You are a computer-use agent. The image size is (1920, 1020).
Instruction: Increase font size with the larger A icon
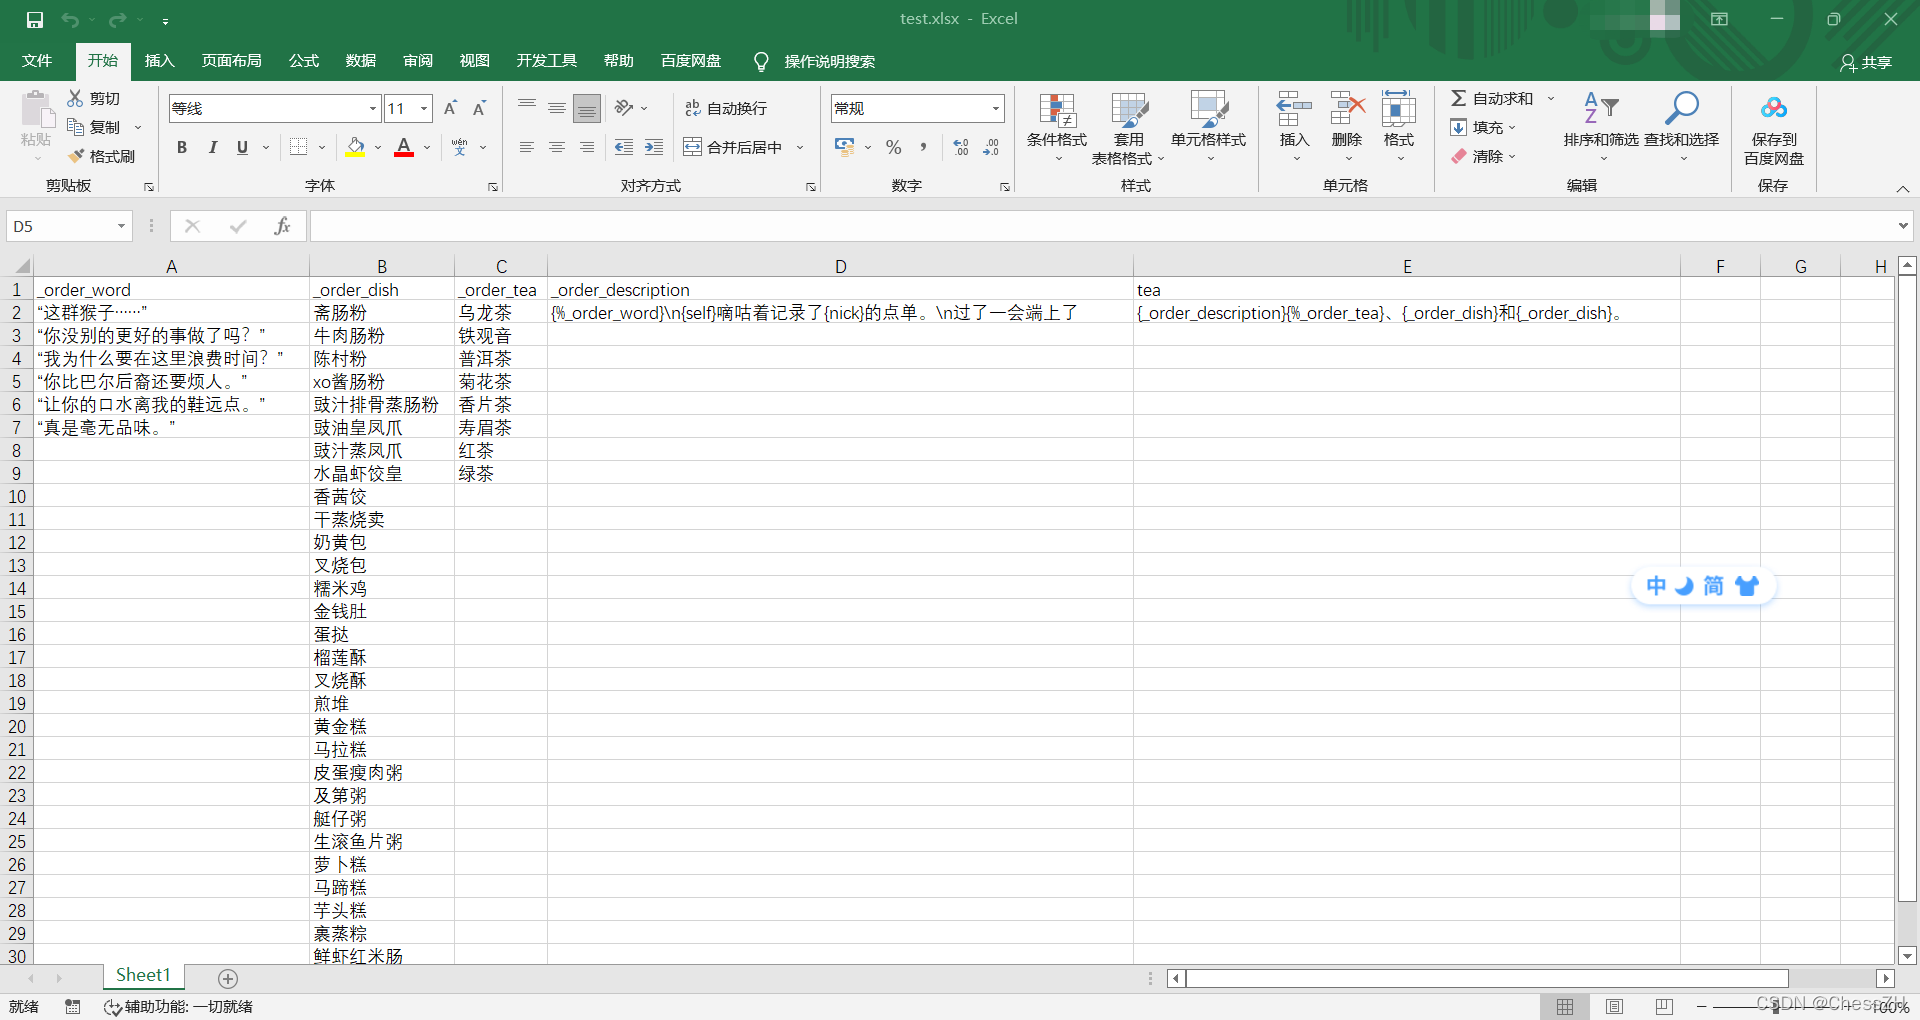coord(450,108)
